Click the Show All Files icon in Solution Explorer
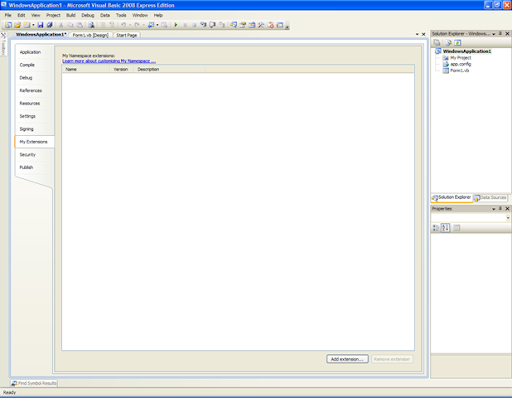512x398 pixels. pos(448,43)
